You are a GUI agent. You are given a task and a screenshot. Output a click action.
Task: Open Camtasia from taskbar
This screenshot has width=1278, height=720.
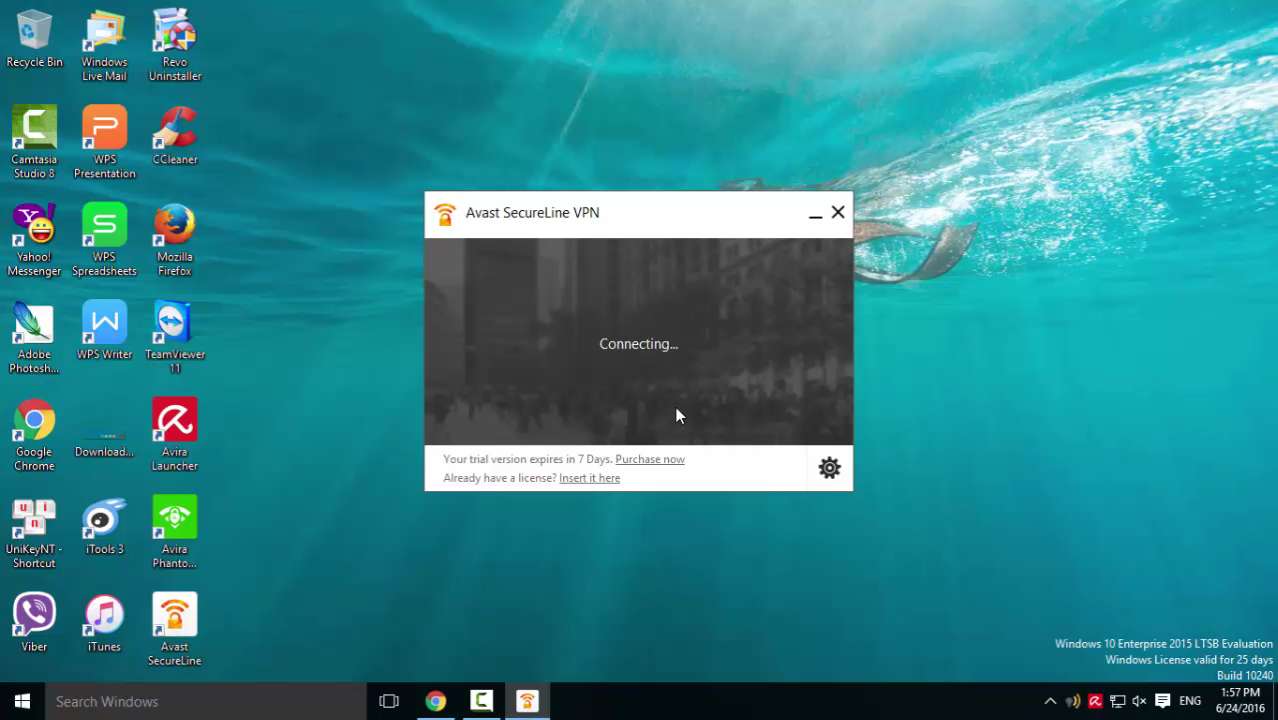pyautogui.click(x=481, y=701)
